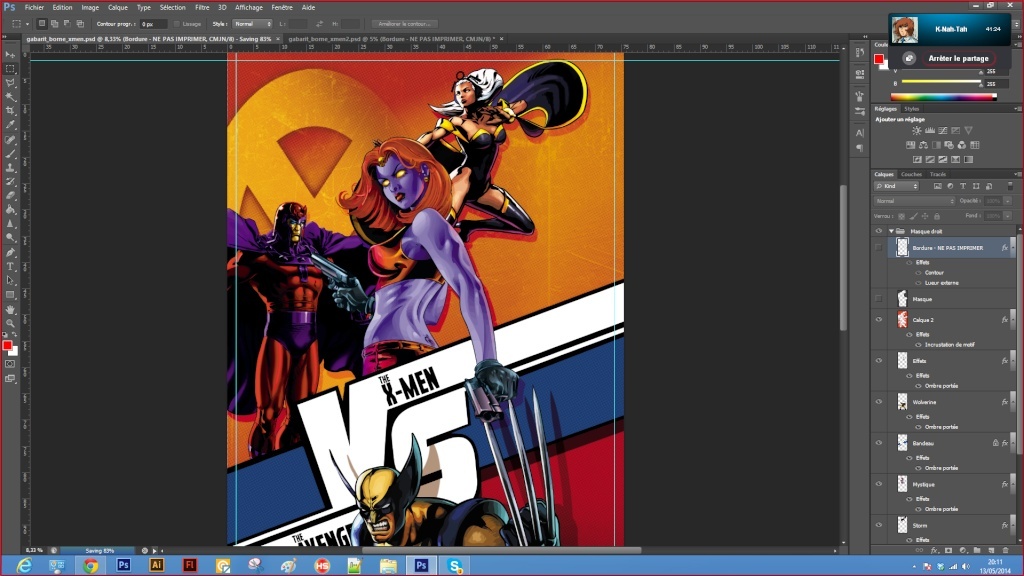
Task: Select the Crop tool
Action: click(x=10, y=111)
